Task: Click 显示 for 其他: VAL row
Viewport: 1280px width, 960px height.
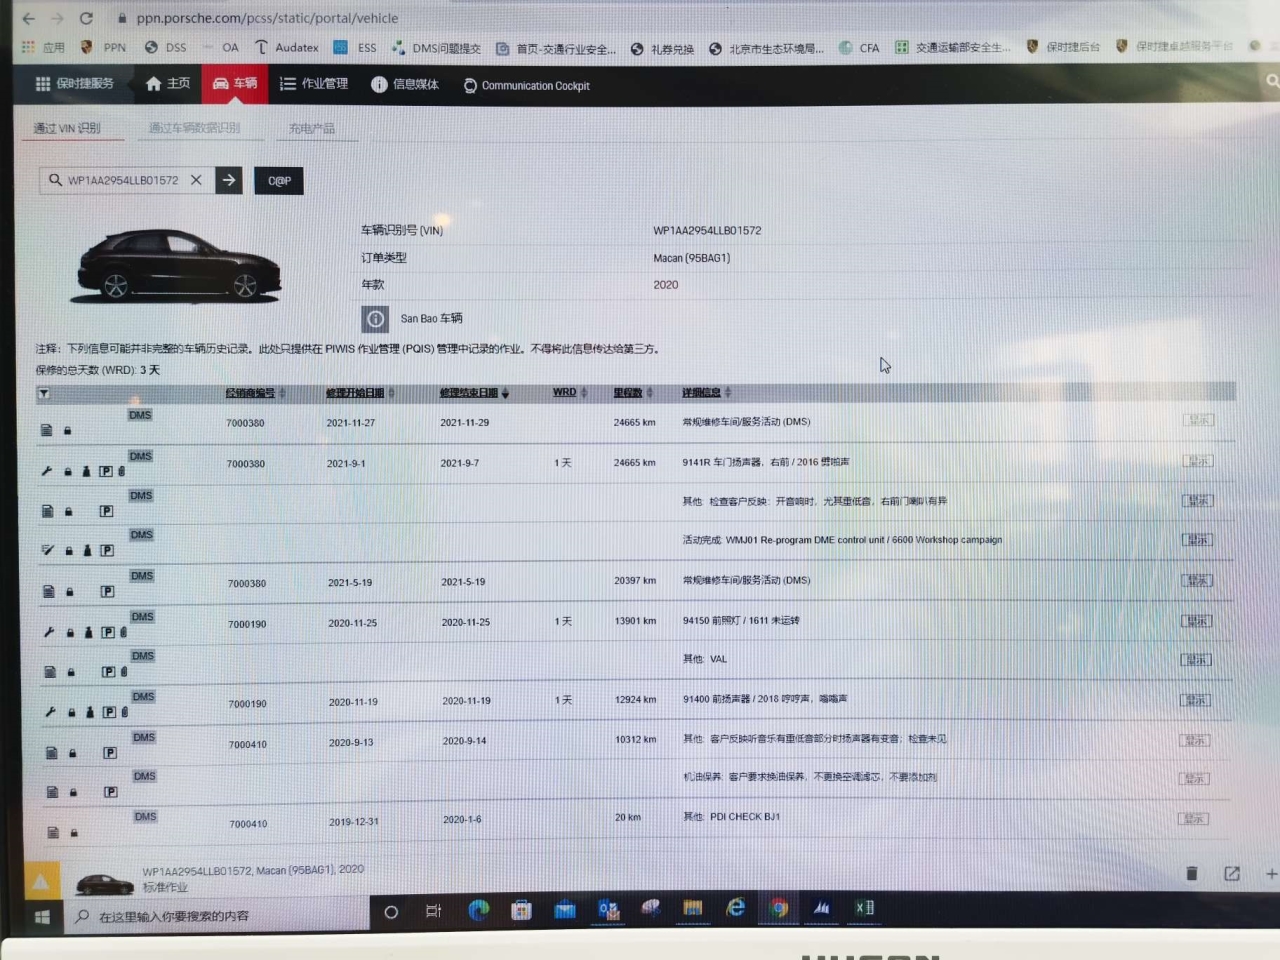Action: pyautogui.click(x=1196, y=660)
